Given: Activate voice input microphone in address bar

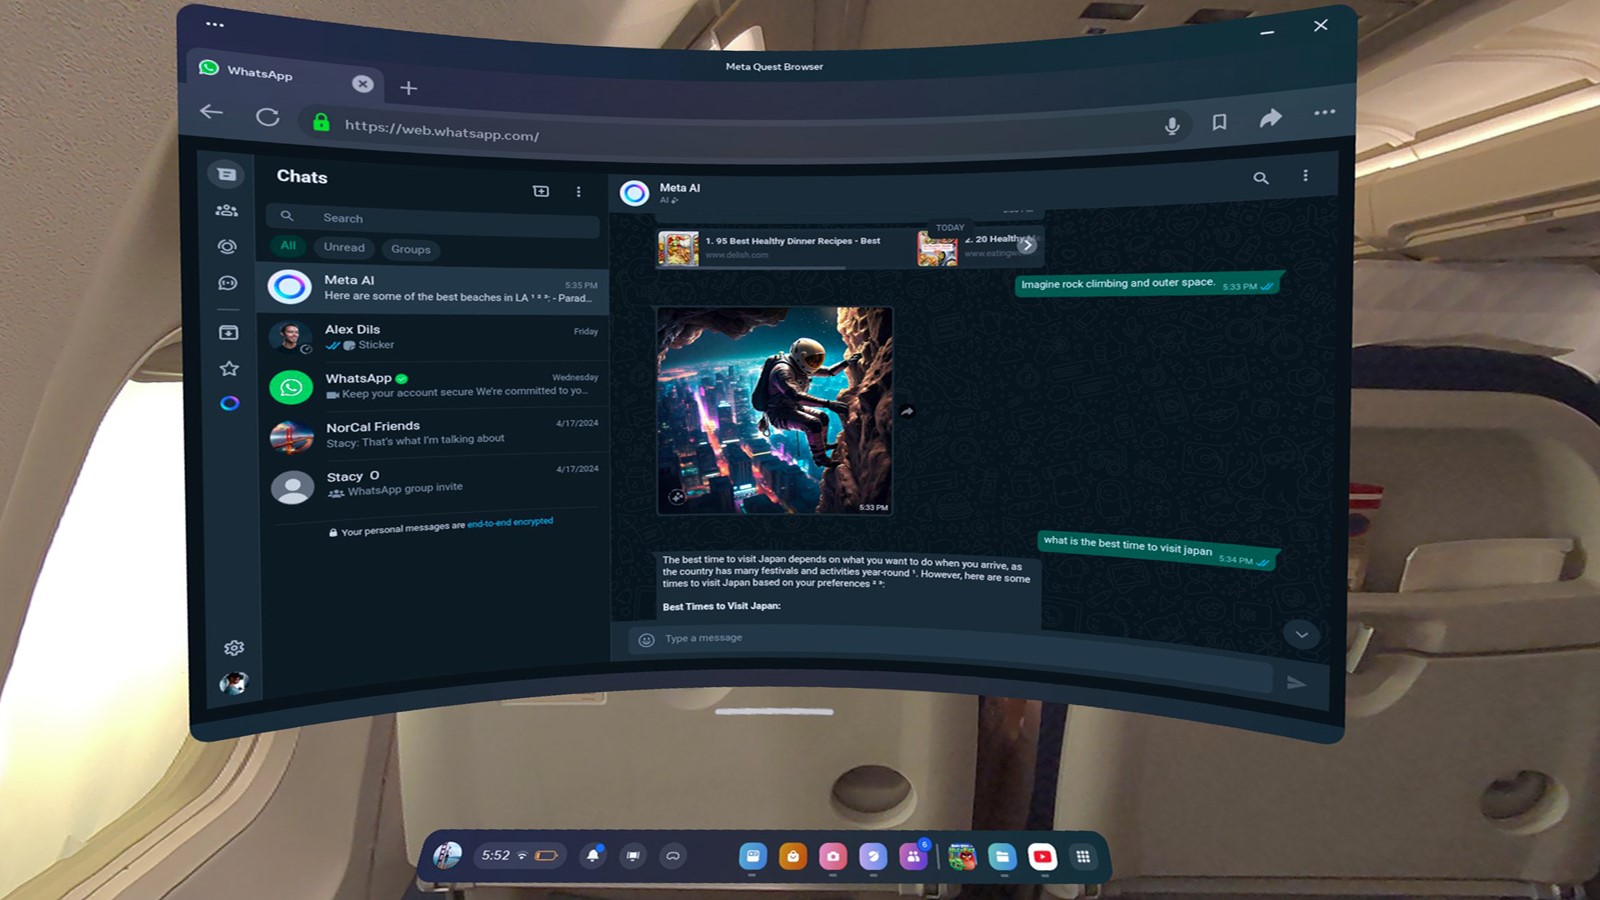Looking at the screenshot, I should point(1172,125).
